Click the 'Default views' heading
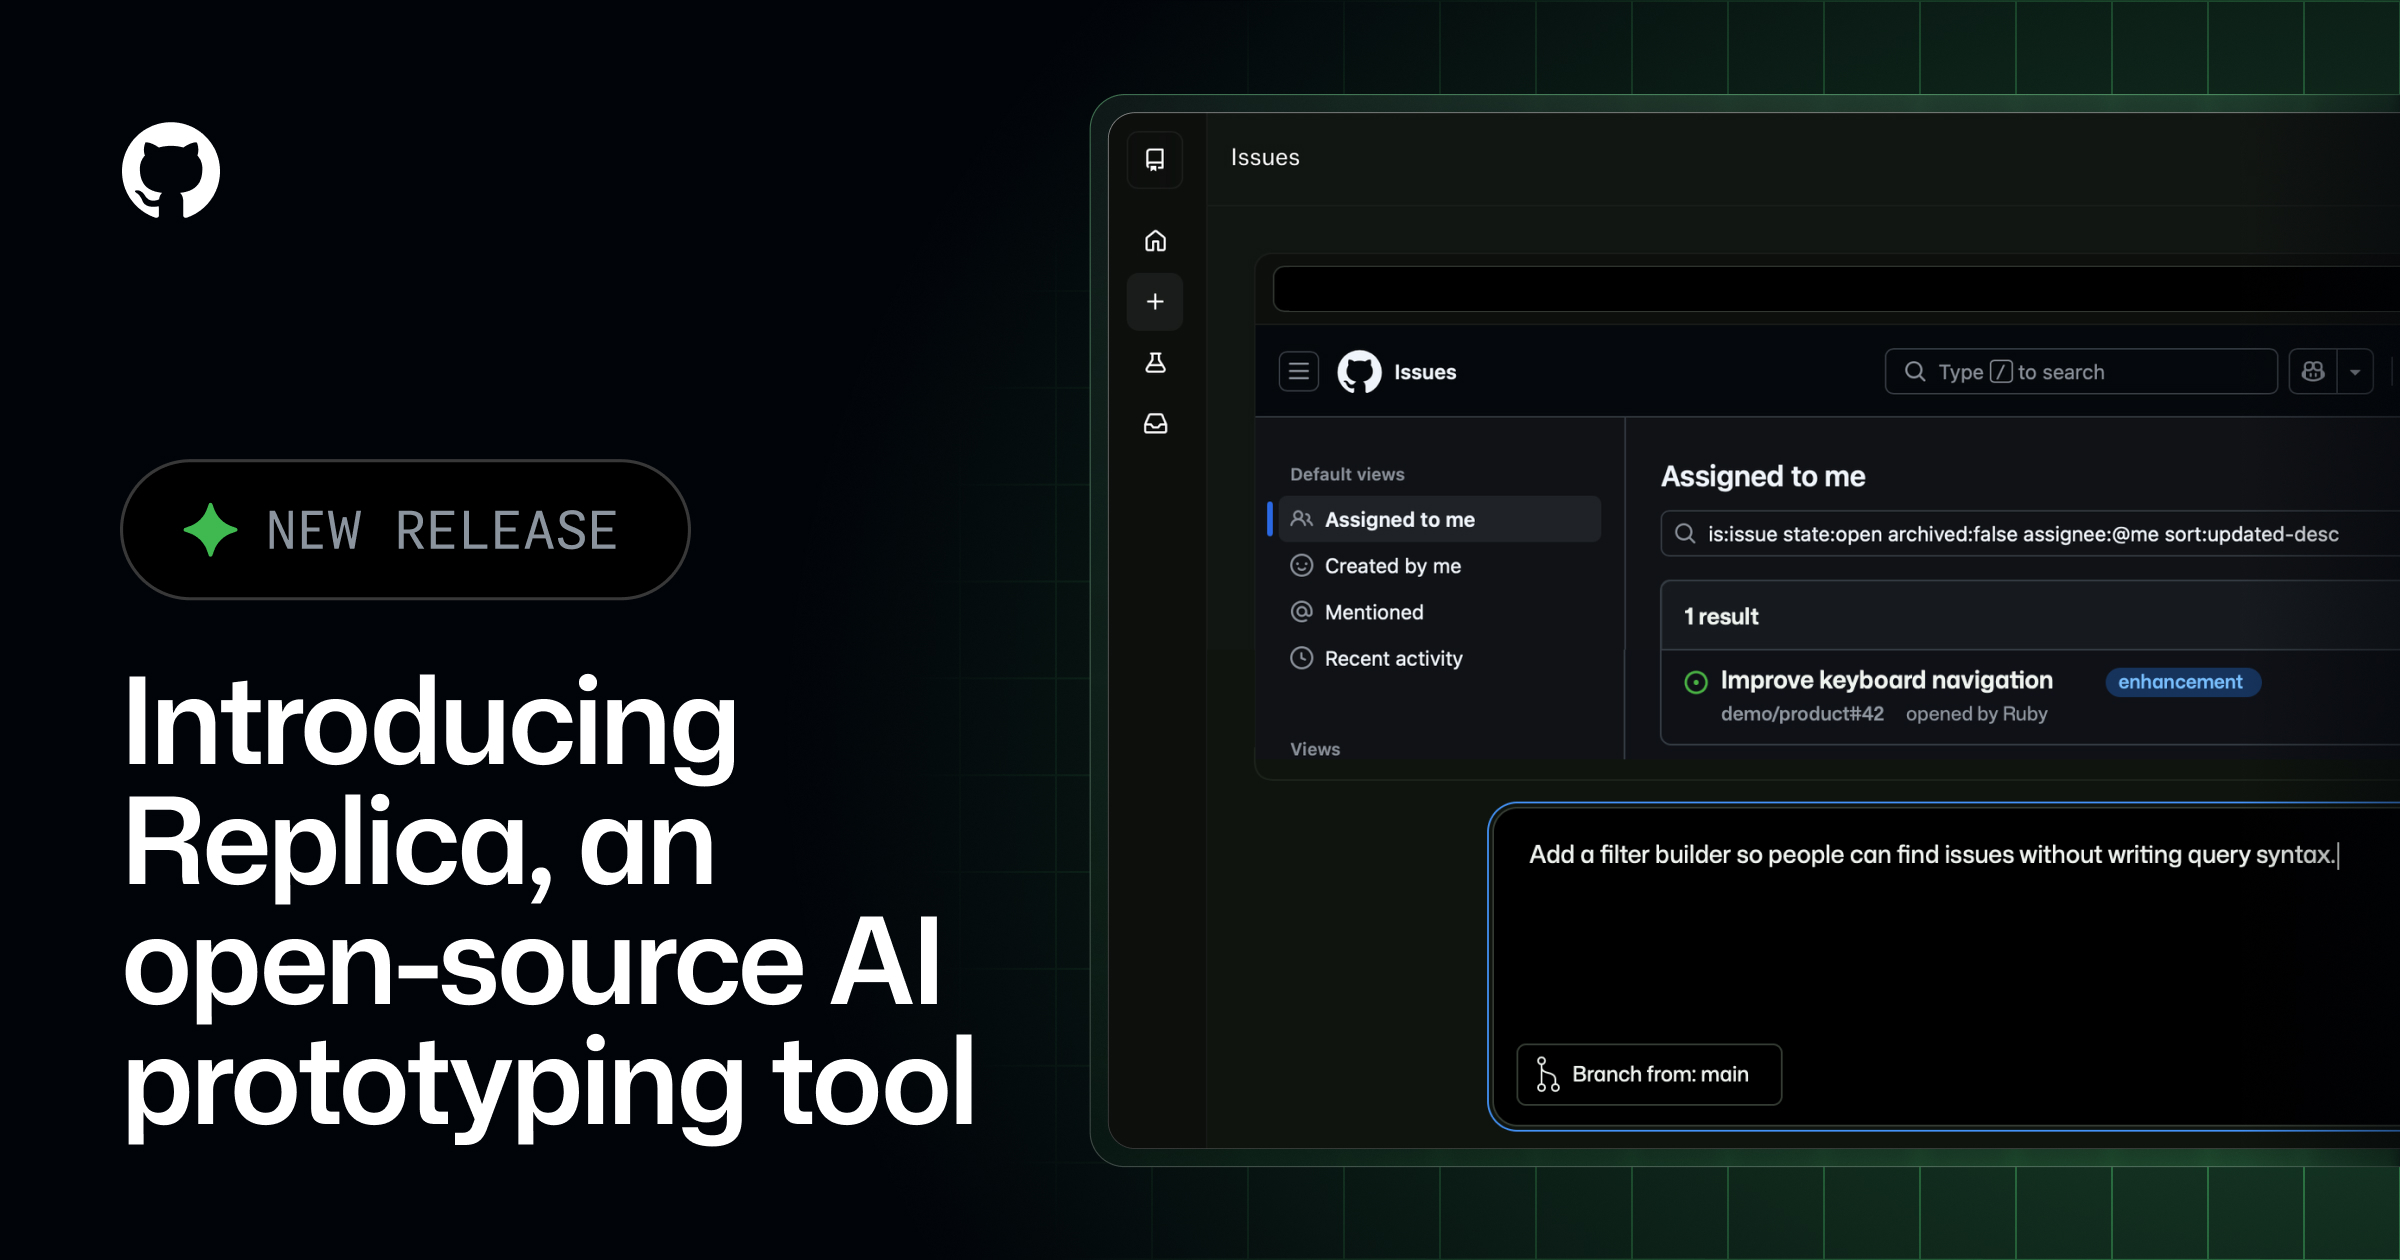The image size is (2400, 1260). (x=1347, y=474)
